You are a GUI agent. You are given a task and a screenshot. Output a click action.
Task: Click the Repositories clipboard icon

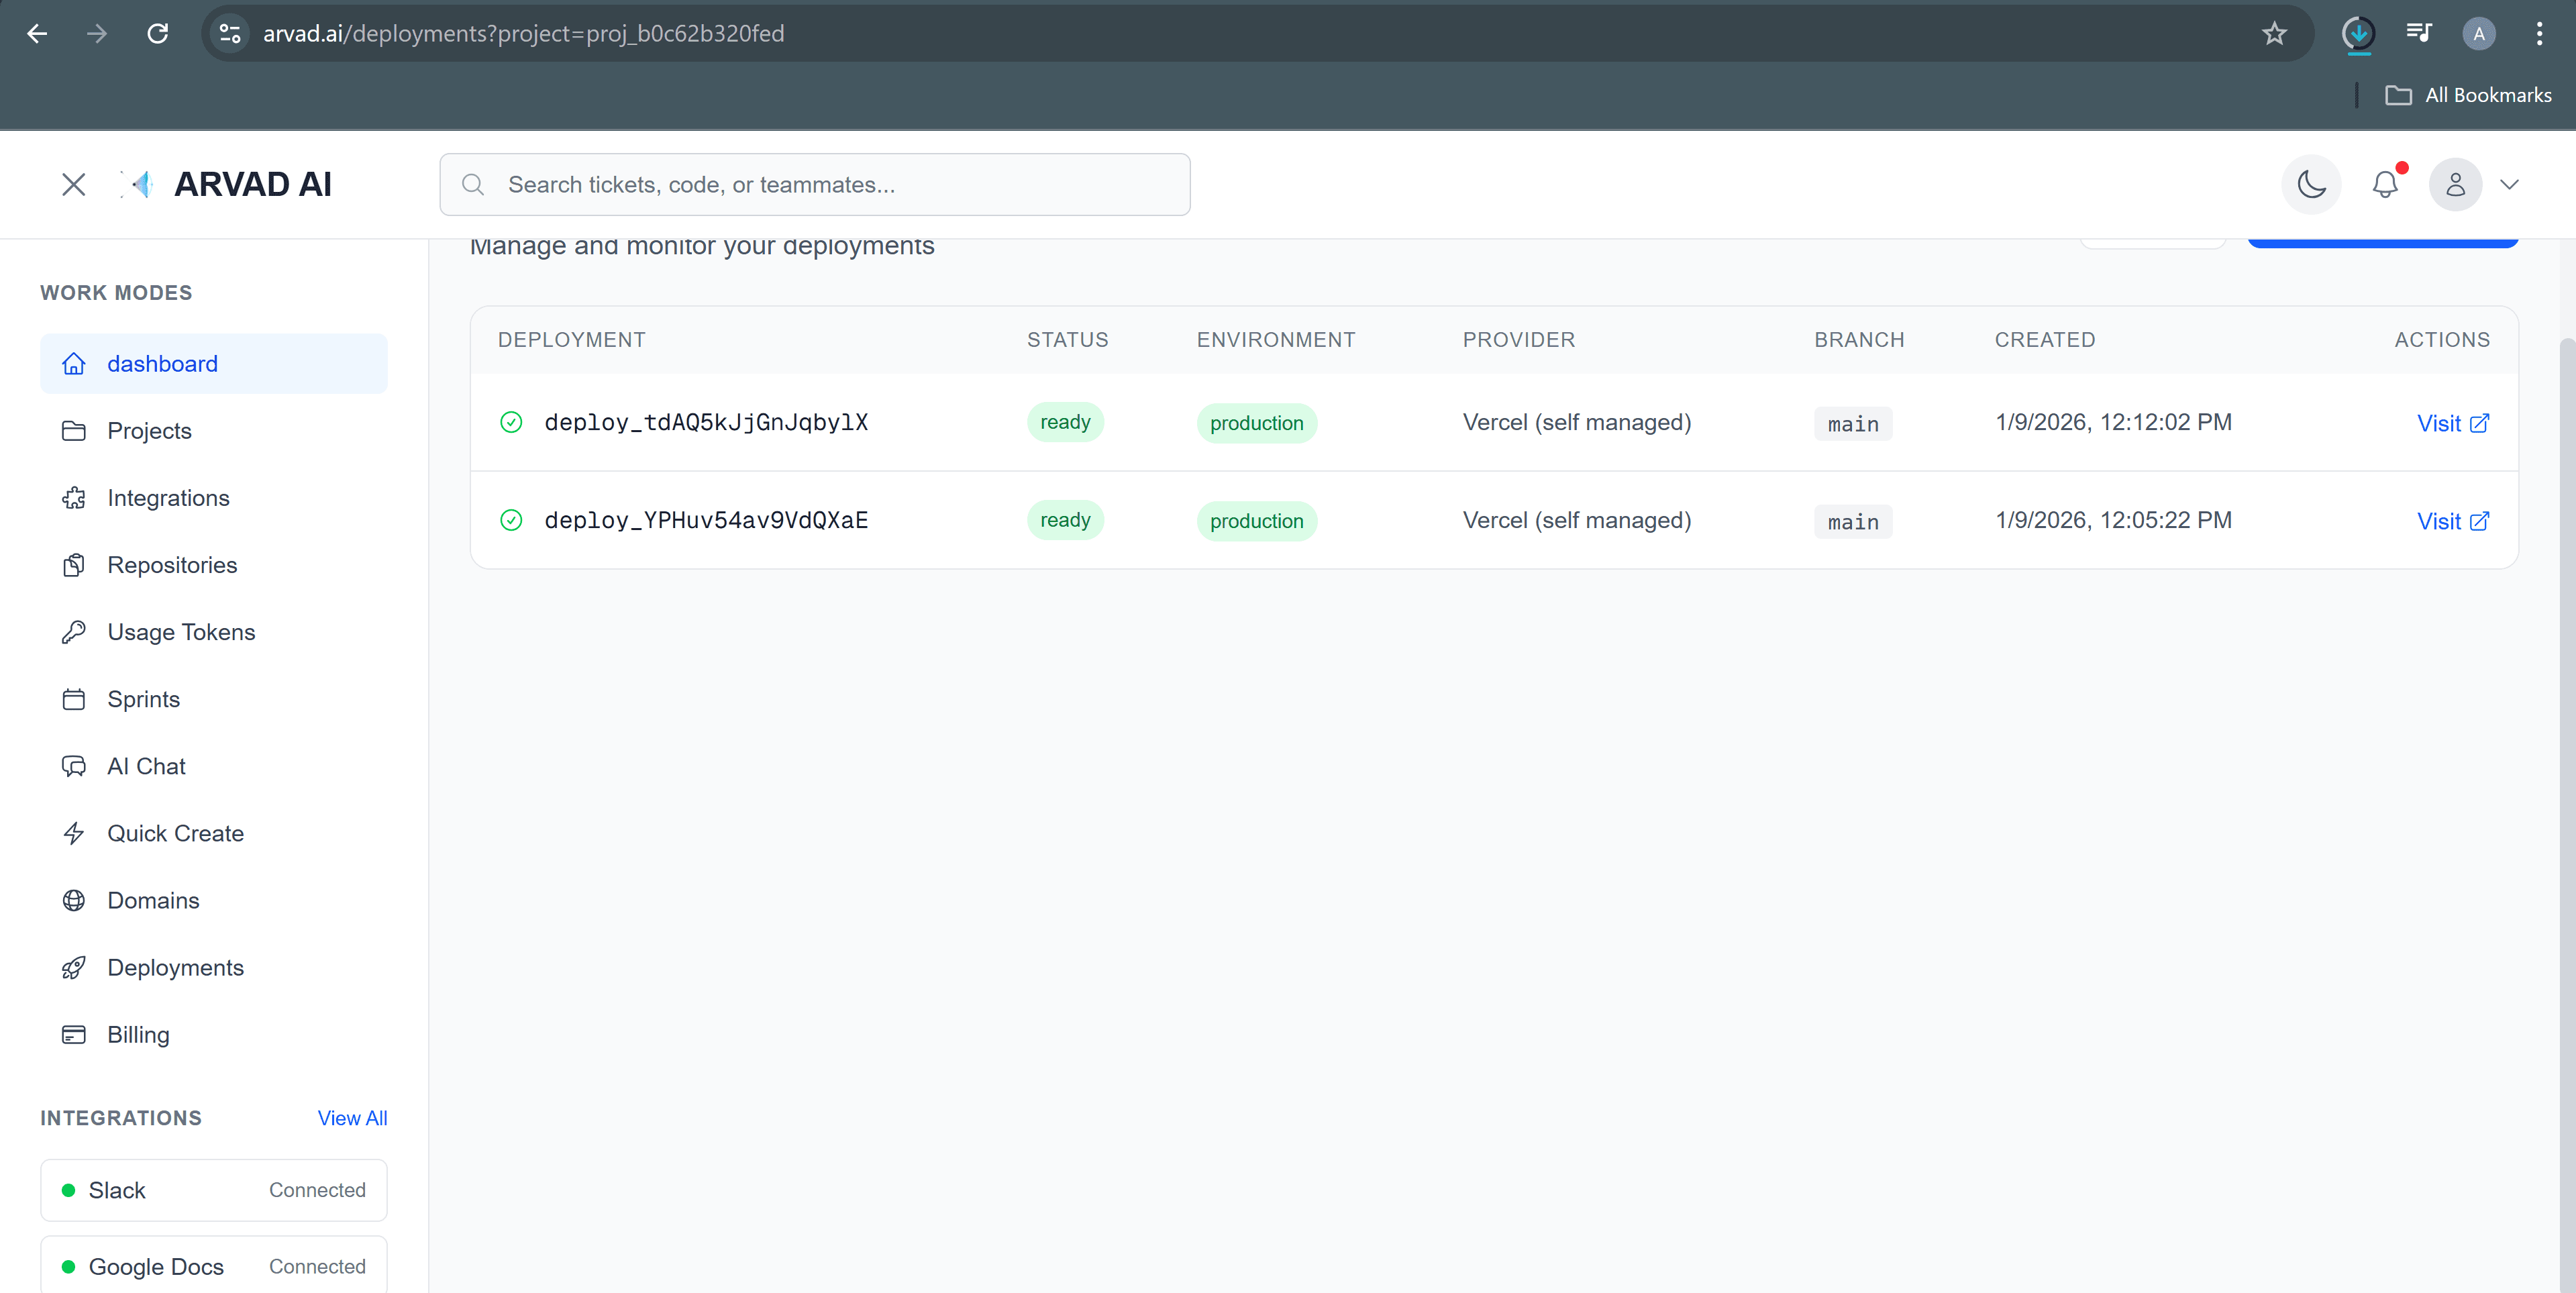tap(73, 565)
